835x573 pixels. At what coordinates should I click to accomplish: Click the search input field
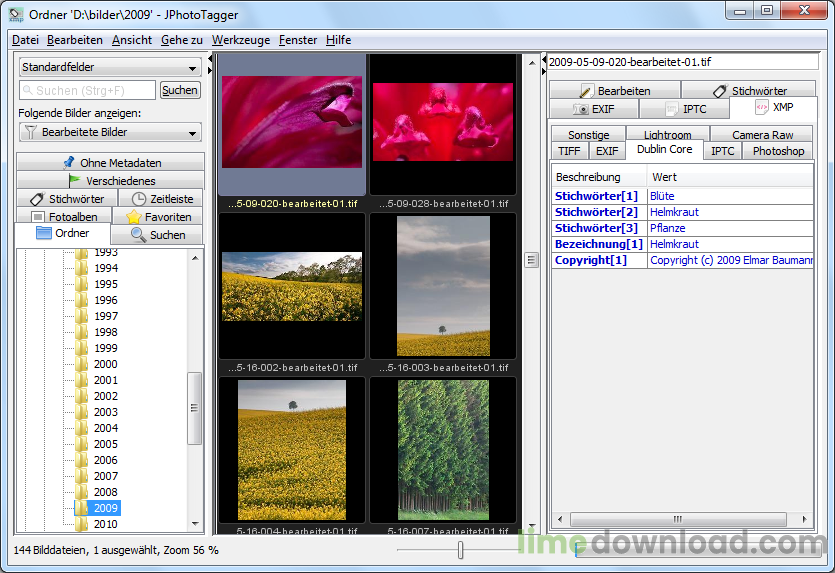point(87,91)
